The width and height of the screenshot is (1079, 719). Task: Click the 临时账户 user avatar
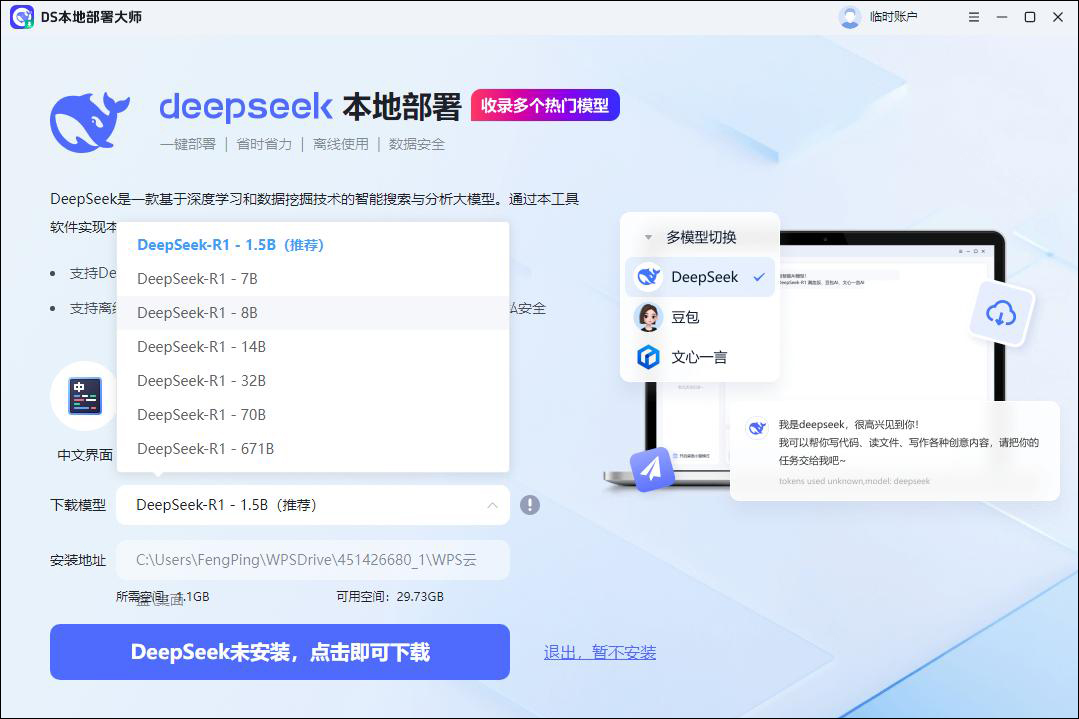point(849,16)
